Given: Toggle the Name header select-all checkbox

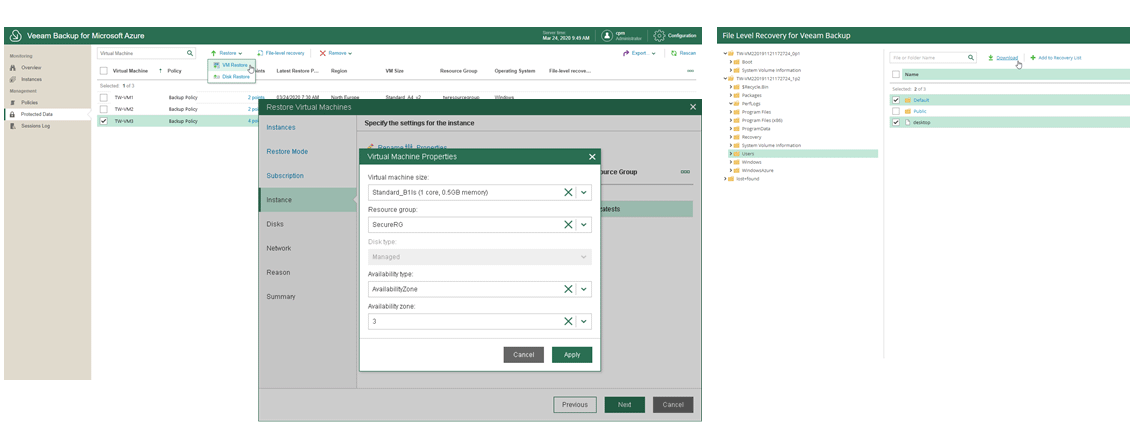Looking at the screenshot, I should (x=896, y=74).
